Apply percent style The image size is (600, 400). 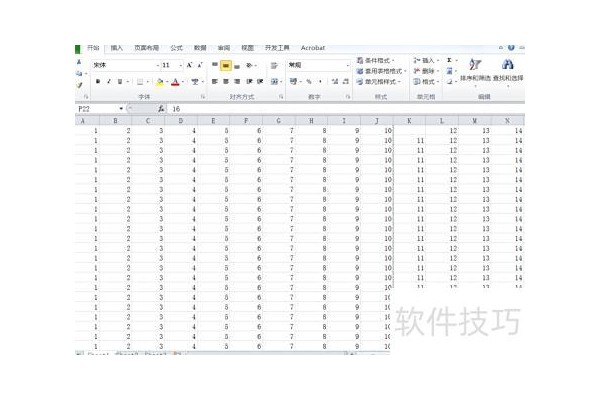(309, 82)
